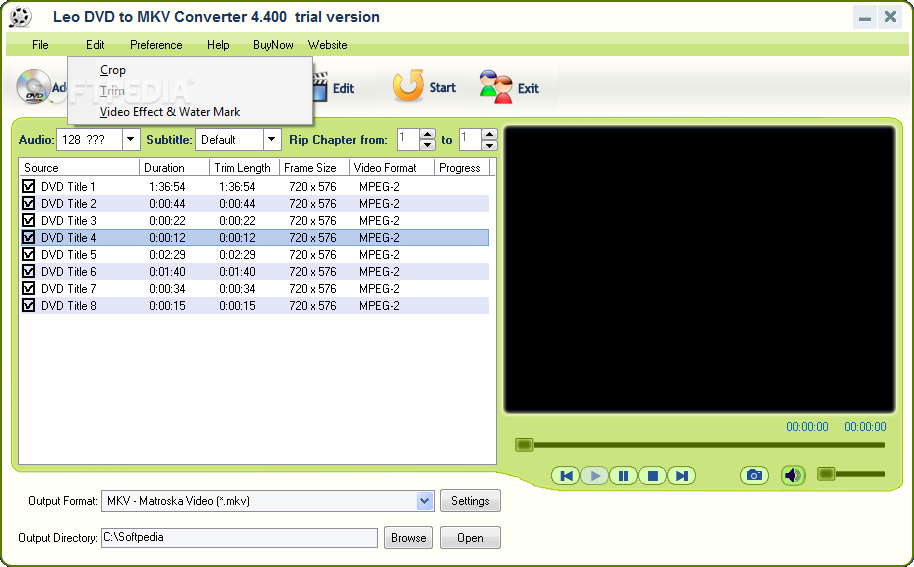Skip to next track in player
The width and height of the screenshot is (914, 567).
click(x=681, y=476)
